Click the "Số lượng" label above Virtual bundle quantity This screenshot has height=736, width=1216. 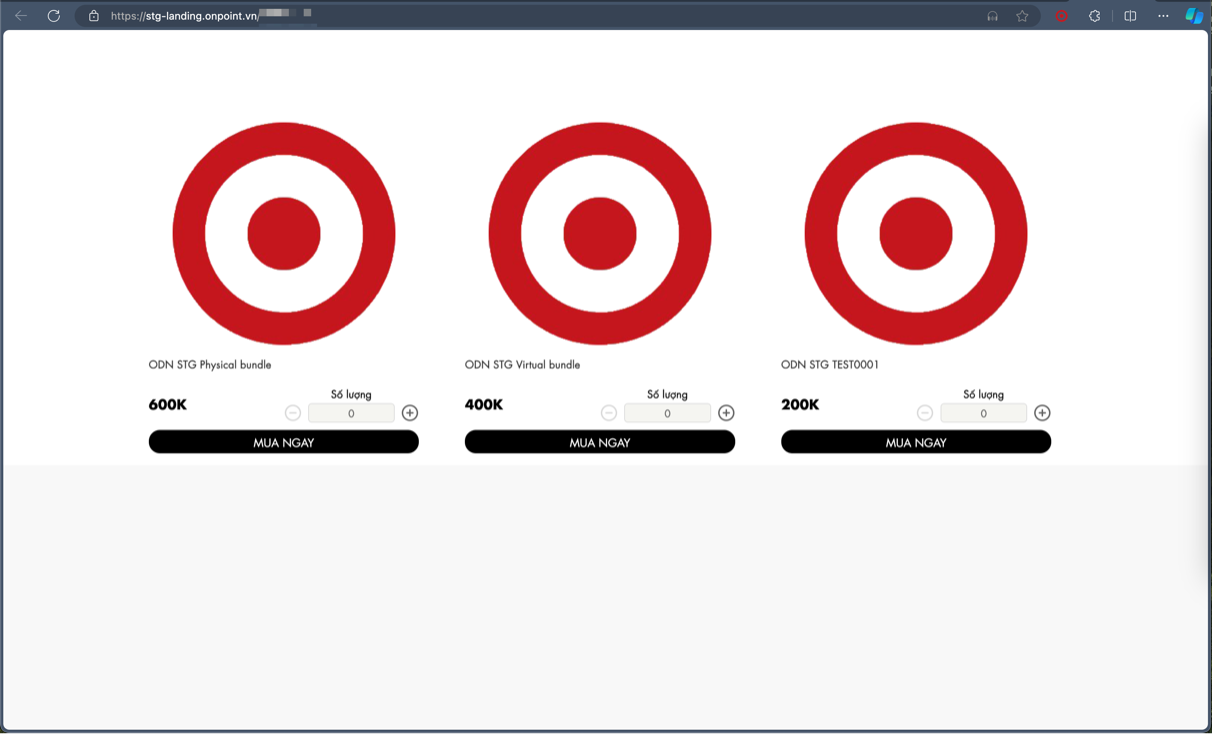click(667, 395)
